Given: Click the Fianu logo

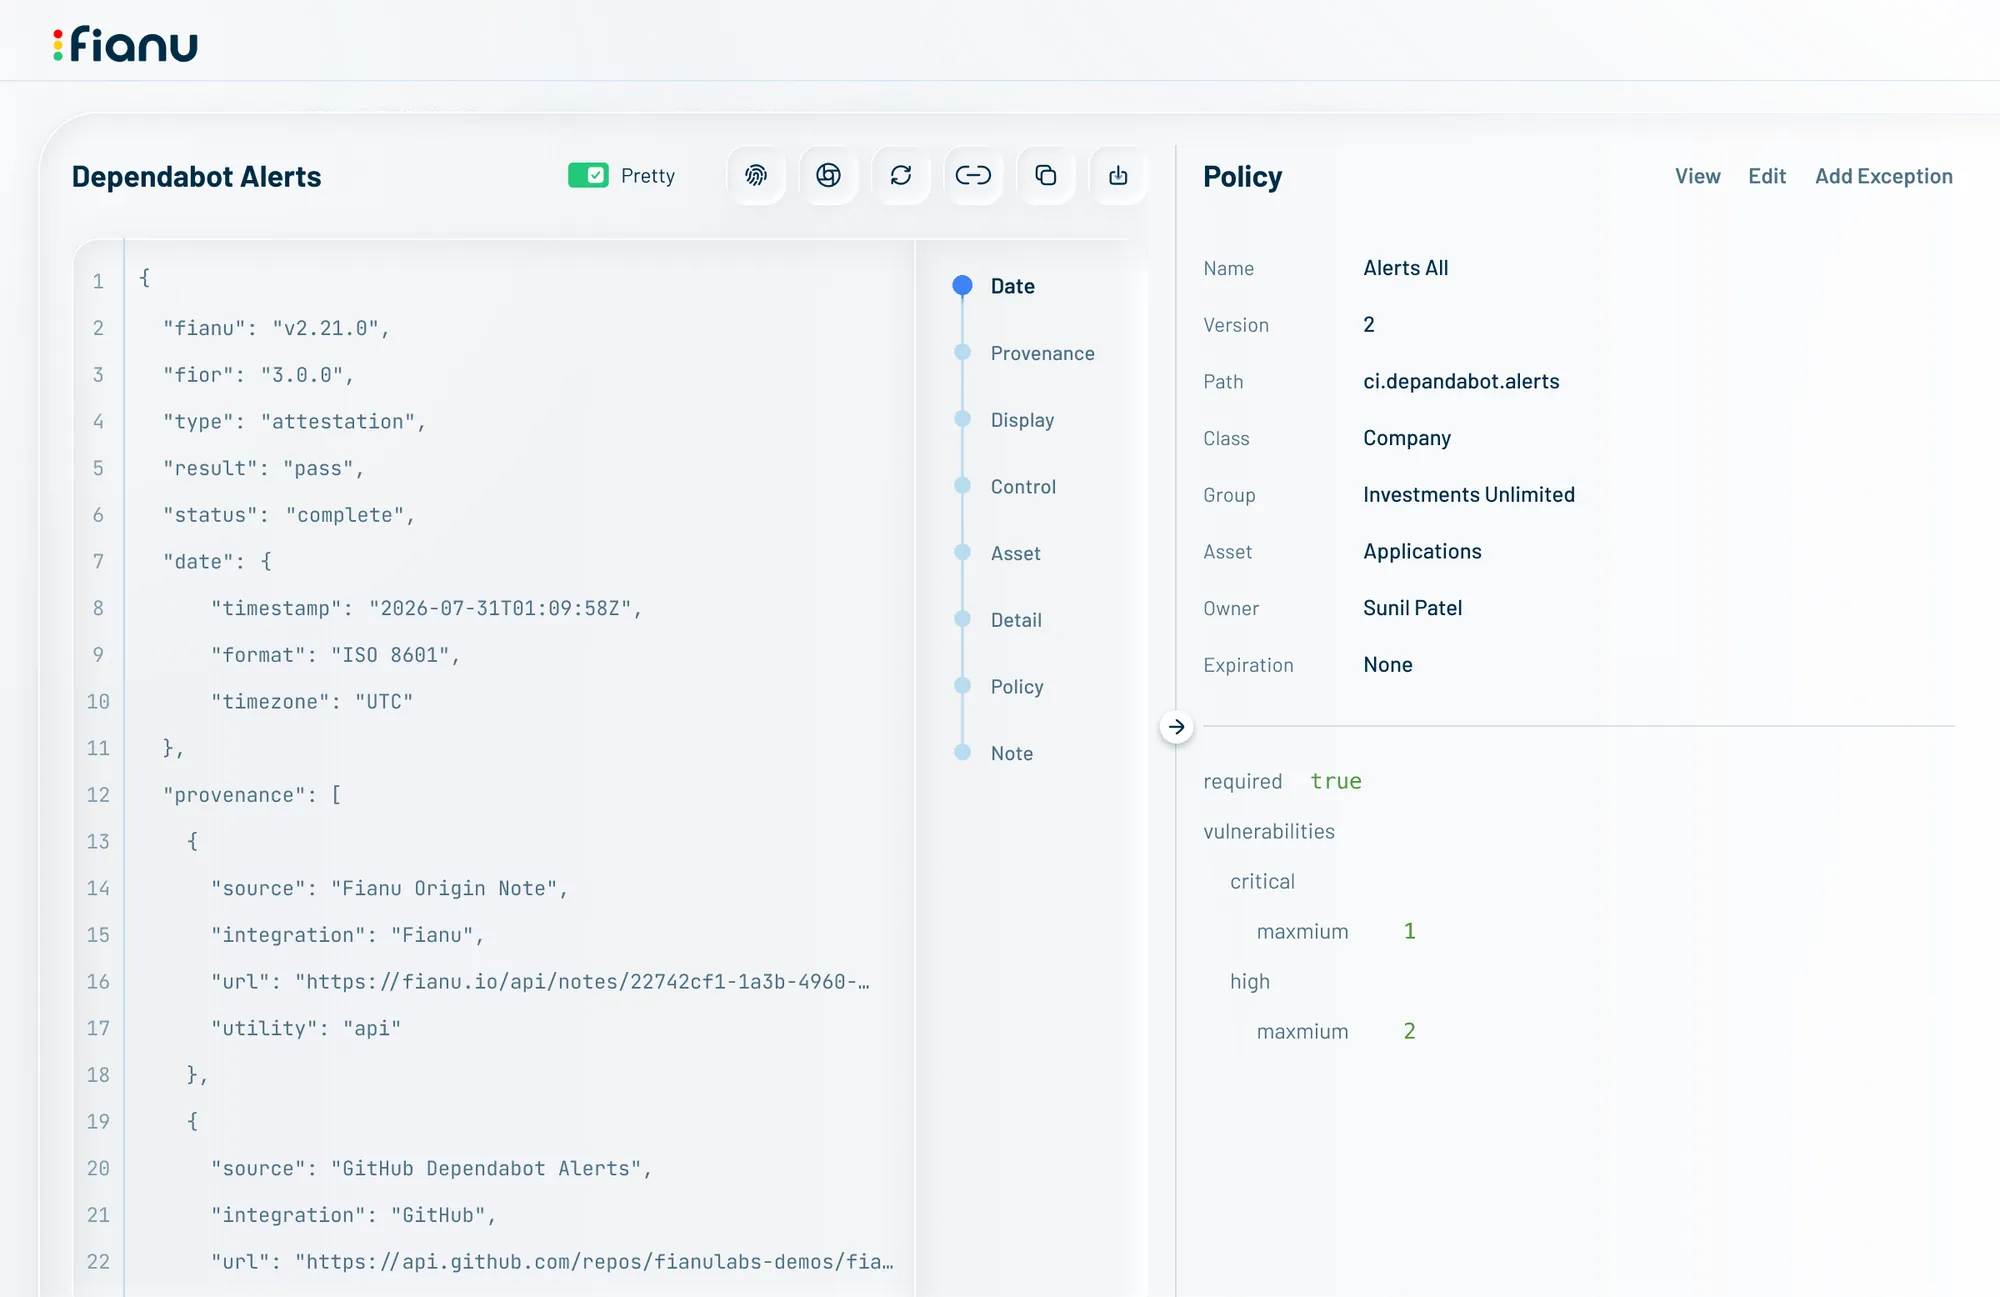Looking at the screenshot, I should tap(125, 44).
